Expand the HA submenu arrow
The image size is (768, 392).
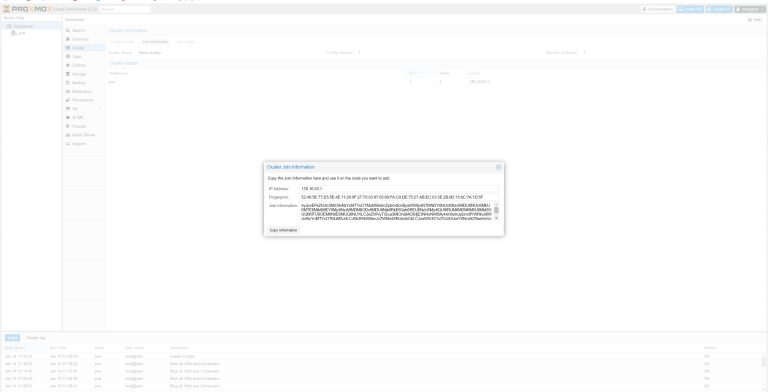[99, 109]
